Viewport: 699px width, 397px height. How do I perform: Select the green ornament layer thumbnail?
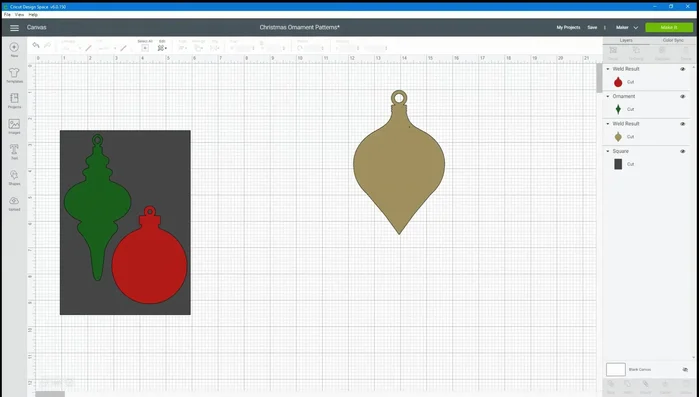[x=618, y=109]
